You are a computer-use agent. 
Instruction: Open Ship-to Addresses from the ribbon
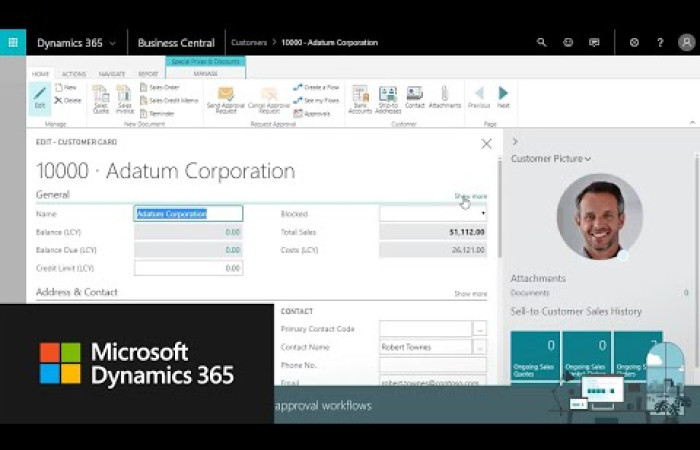388,97
